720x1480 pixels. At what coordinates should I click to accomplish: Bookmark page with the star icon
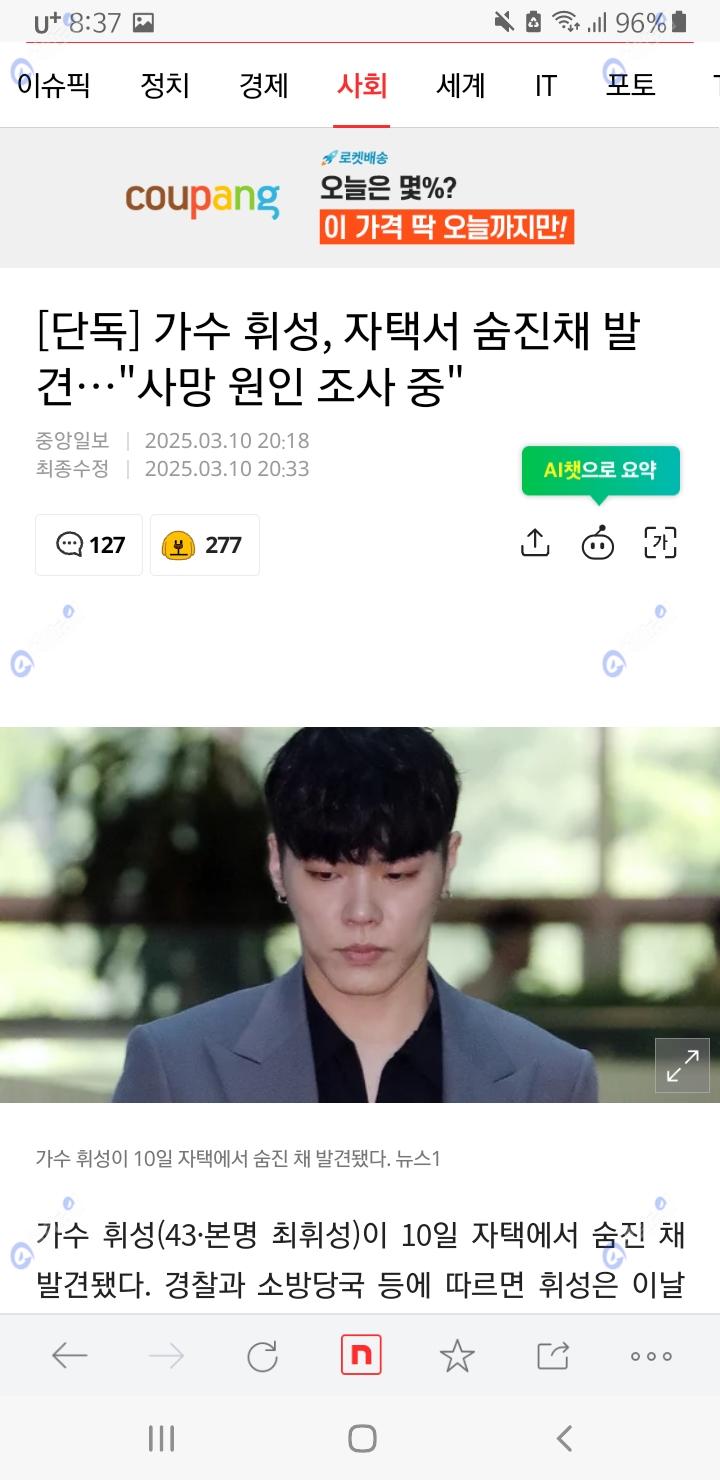[x=457, y=1356]
